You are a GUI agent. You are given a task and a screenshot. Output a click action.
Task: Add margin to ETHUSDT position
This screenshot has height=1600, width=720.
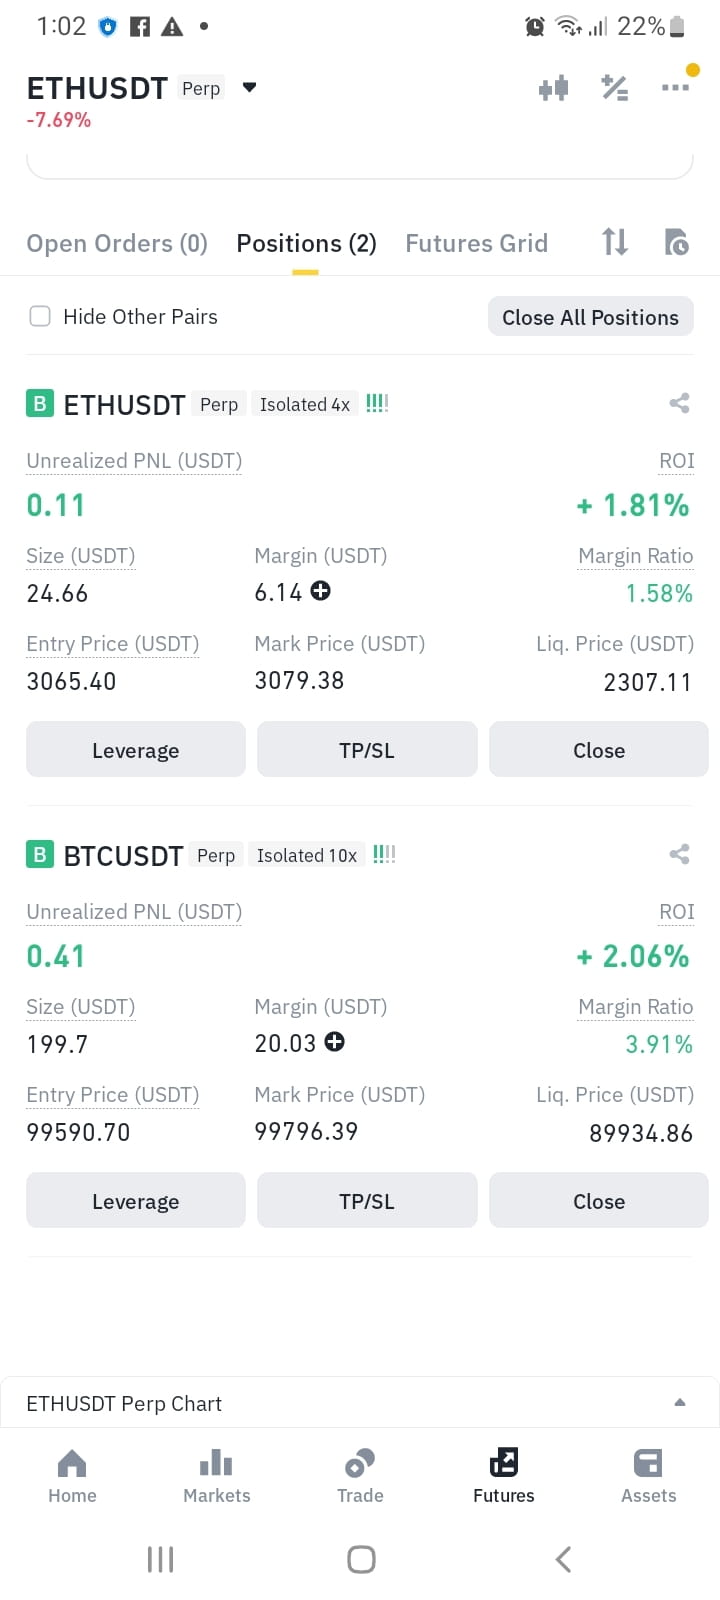(320, 591)
